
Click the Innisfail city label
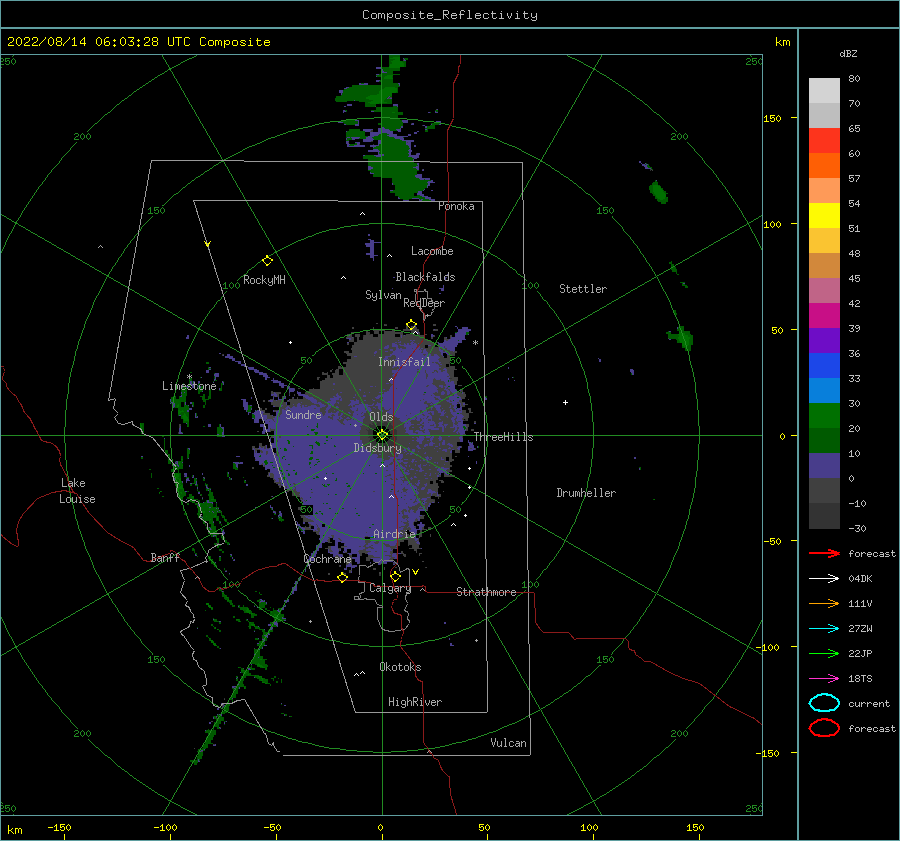pyautogui.click(x=404, y=362)
